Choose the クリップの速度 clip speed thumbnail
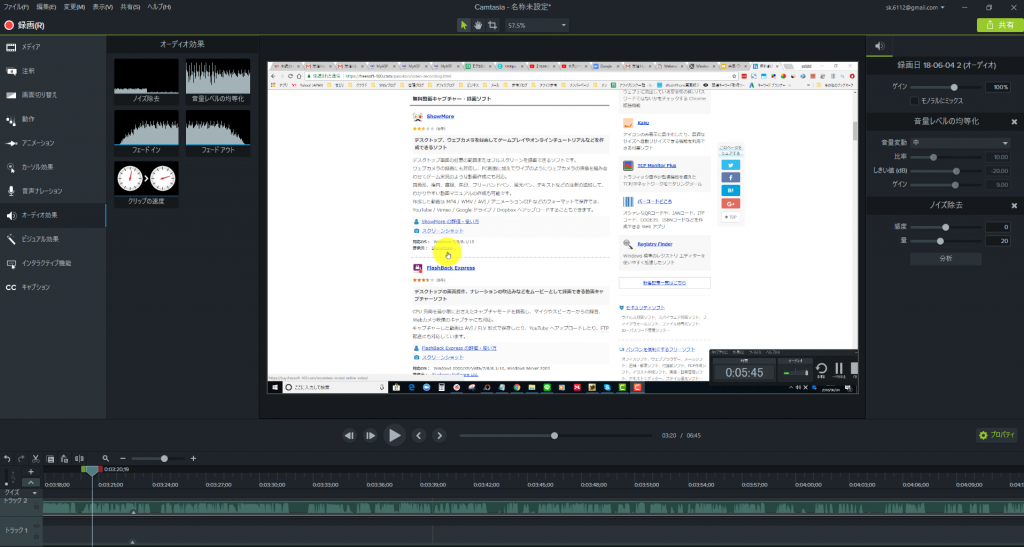1024x547 pixels. click(x=146, y=183)
